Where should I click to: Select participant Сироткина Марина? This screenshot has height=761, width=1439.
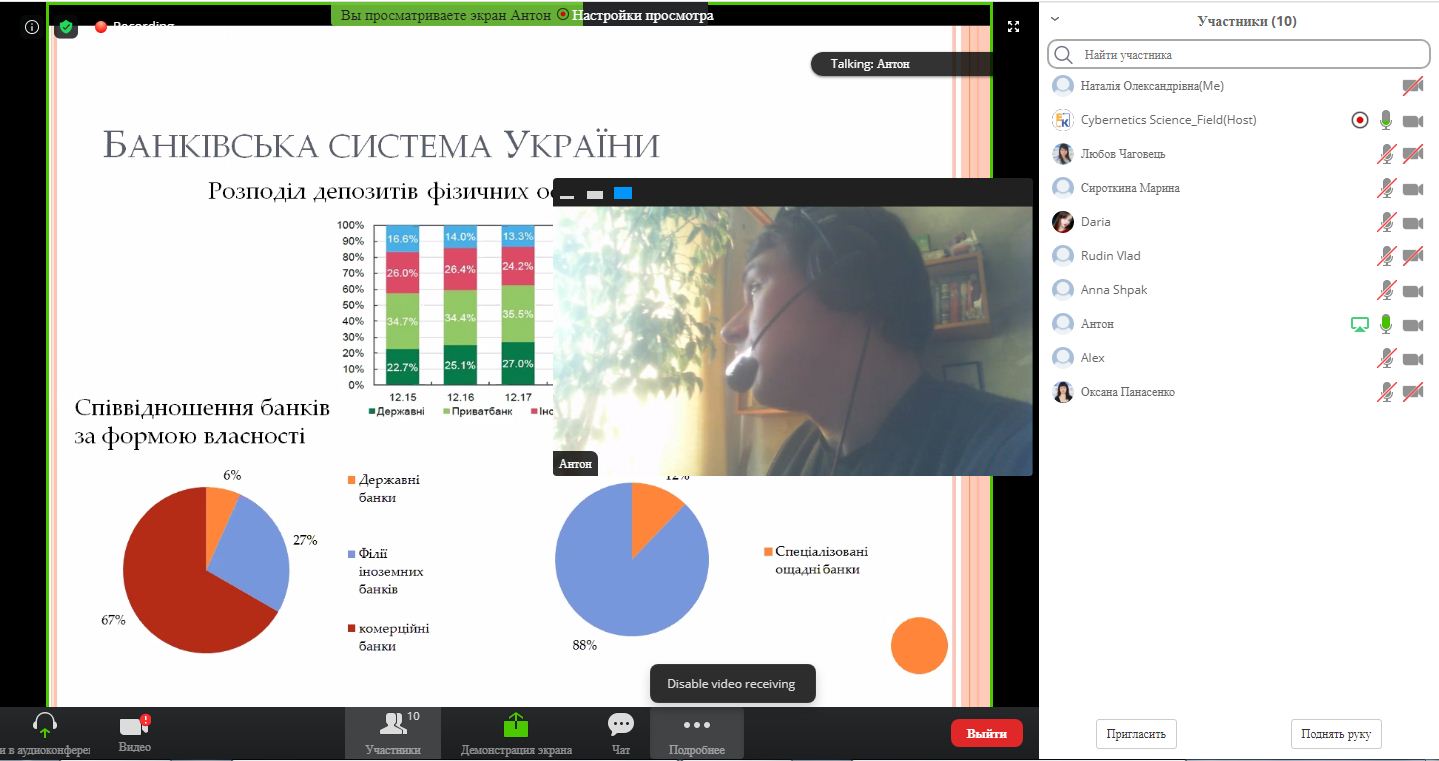[1238, 188]
